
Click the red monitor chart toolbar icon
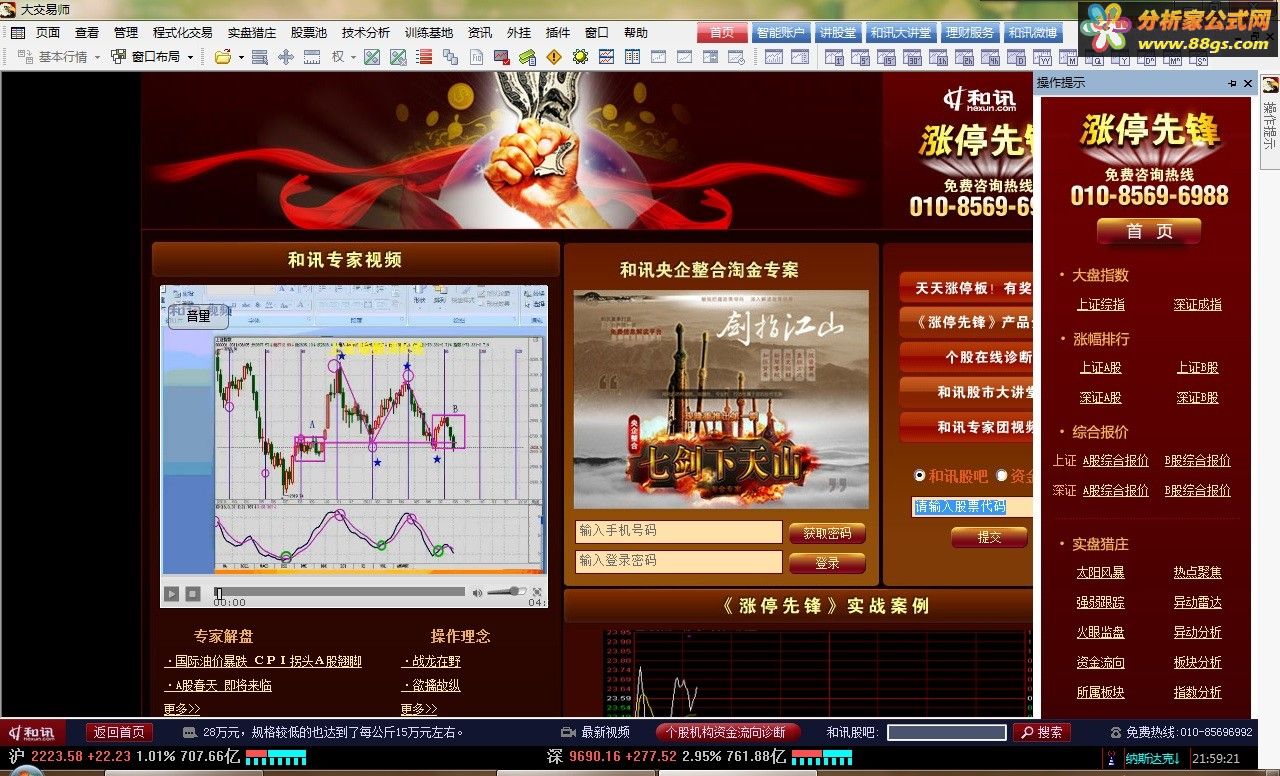[x=502, y=57]
